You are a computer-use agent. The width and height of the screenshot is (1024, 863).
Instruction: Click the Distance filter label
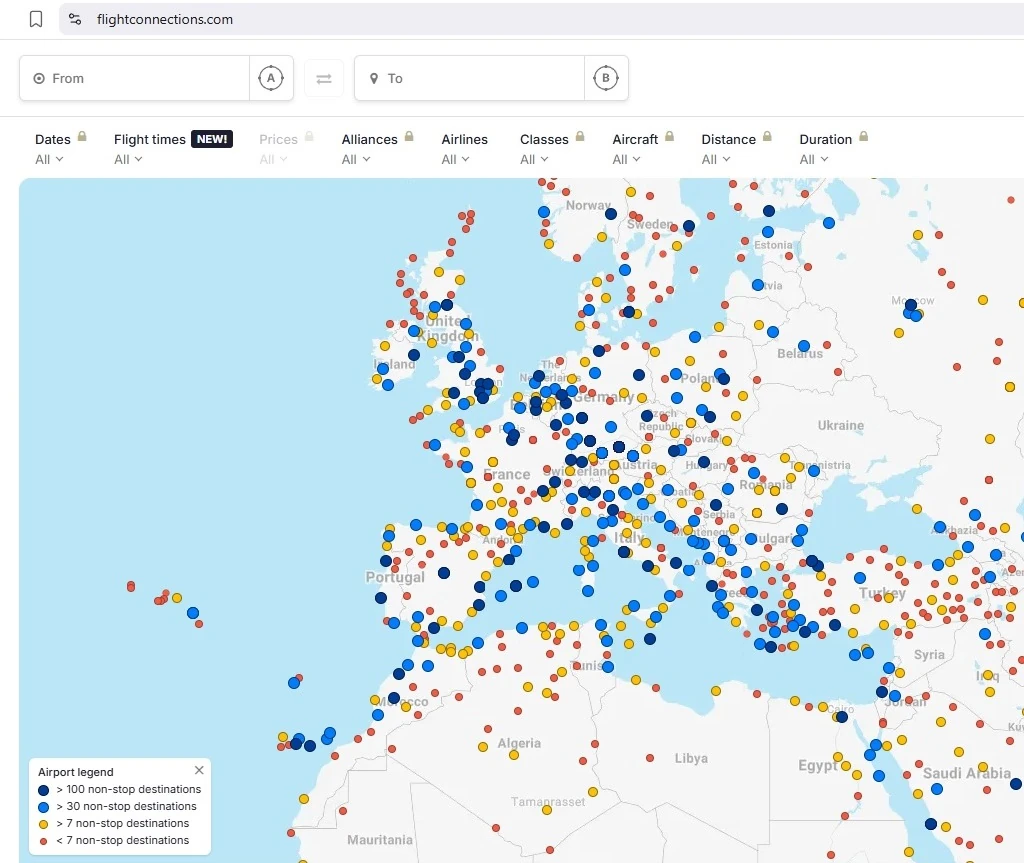tap(728, 139)
